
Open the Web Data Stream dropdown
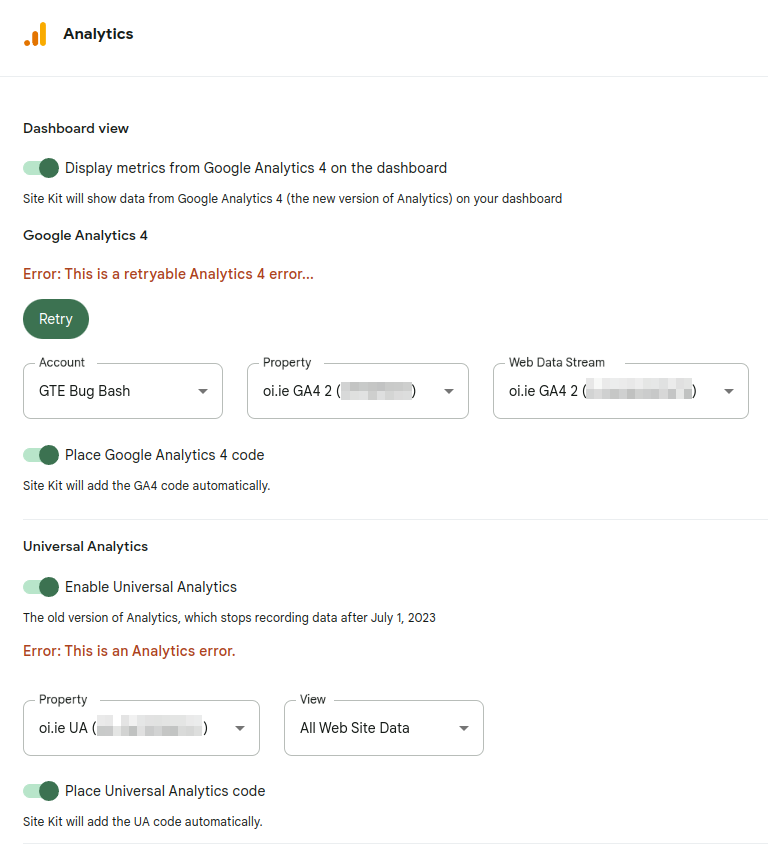(x=620, y=391)
